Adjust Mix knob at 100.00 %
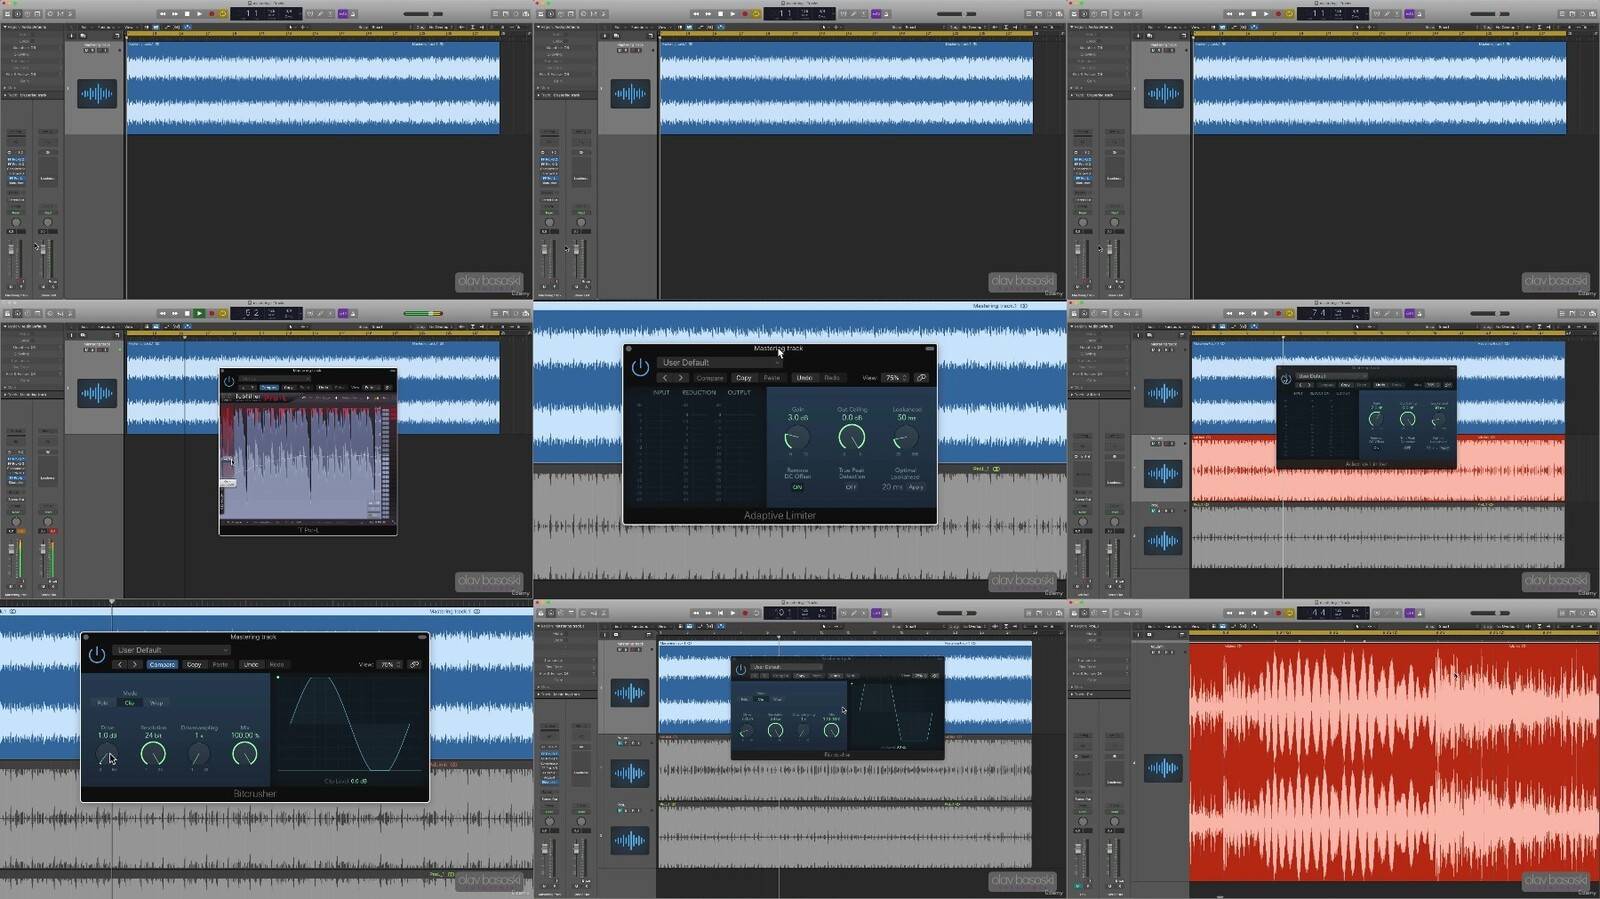The height and width of the screenshot is (899, 1600). tap(244, 754)
